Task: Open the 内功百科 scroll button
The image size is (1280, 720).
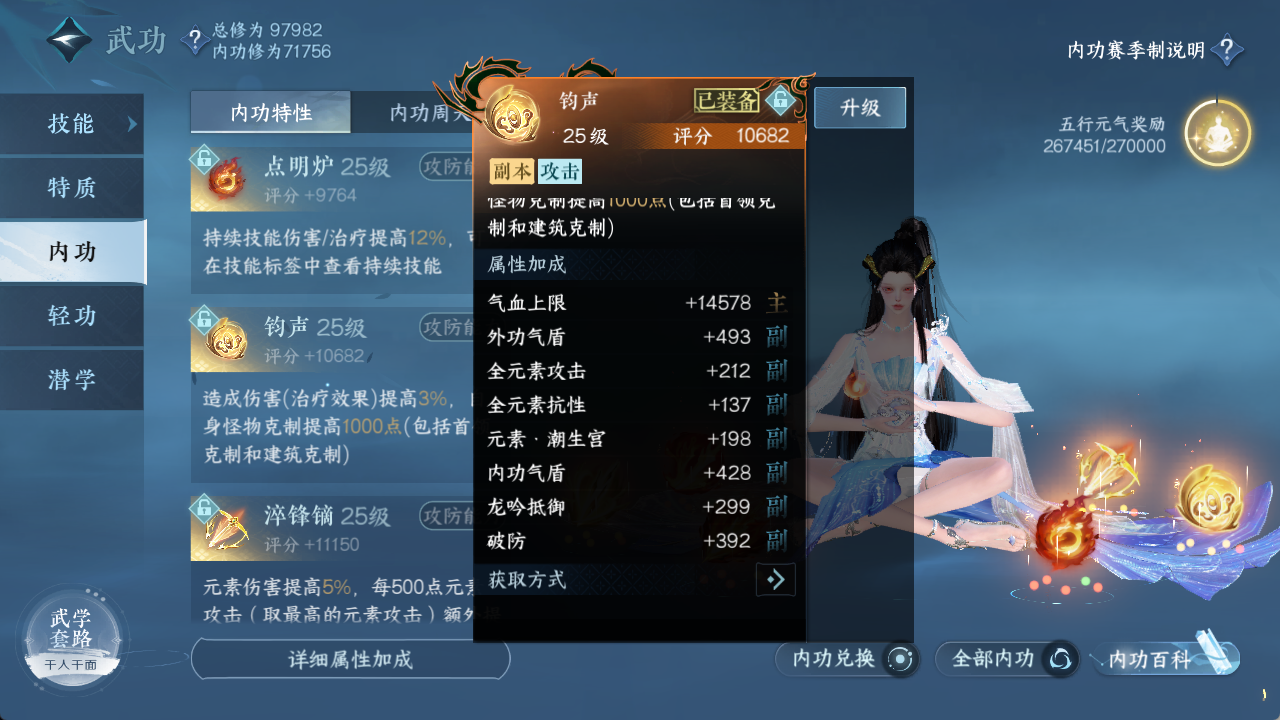Action: point(1165,659)
